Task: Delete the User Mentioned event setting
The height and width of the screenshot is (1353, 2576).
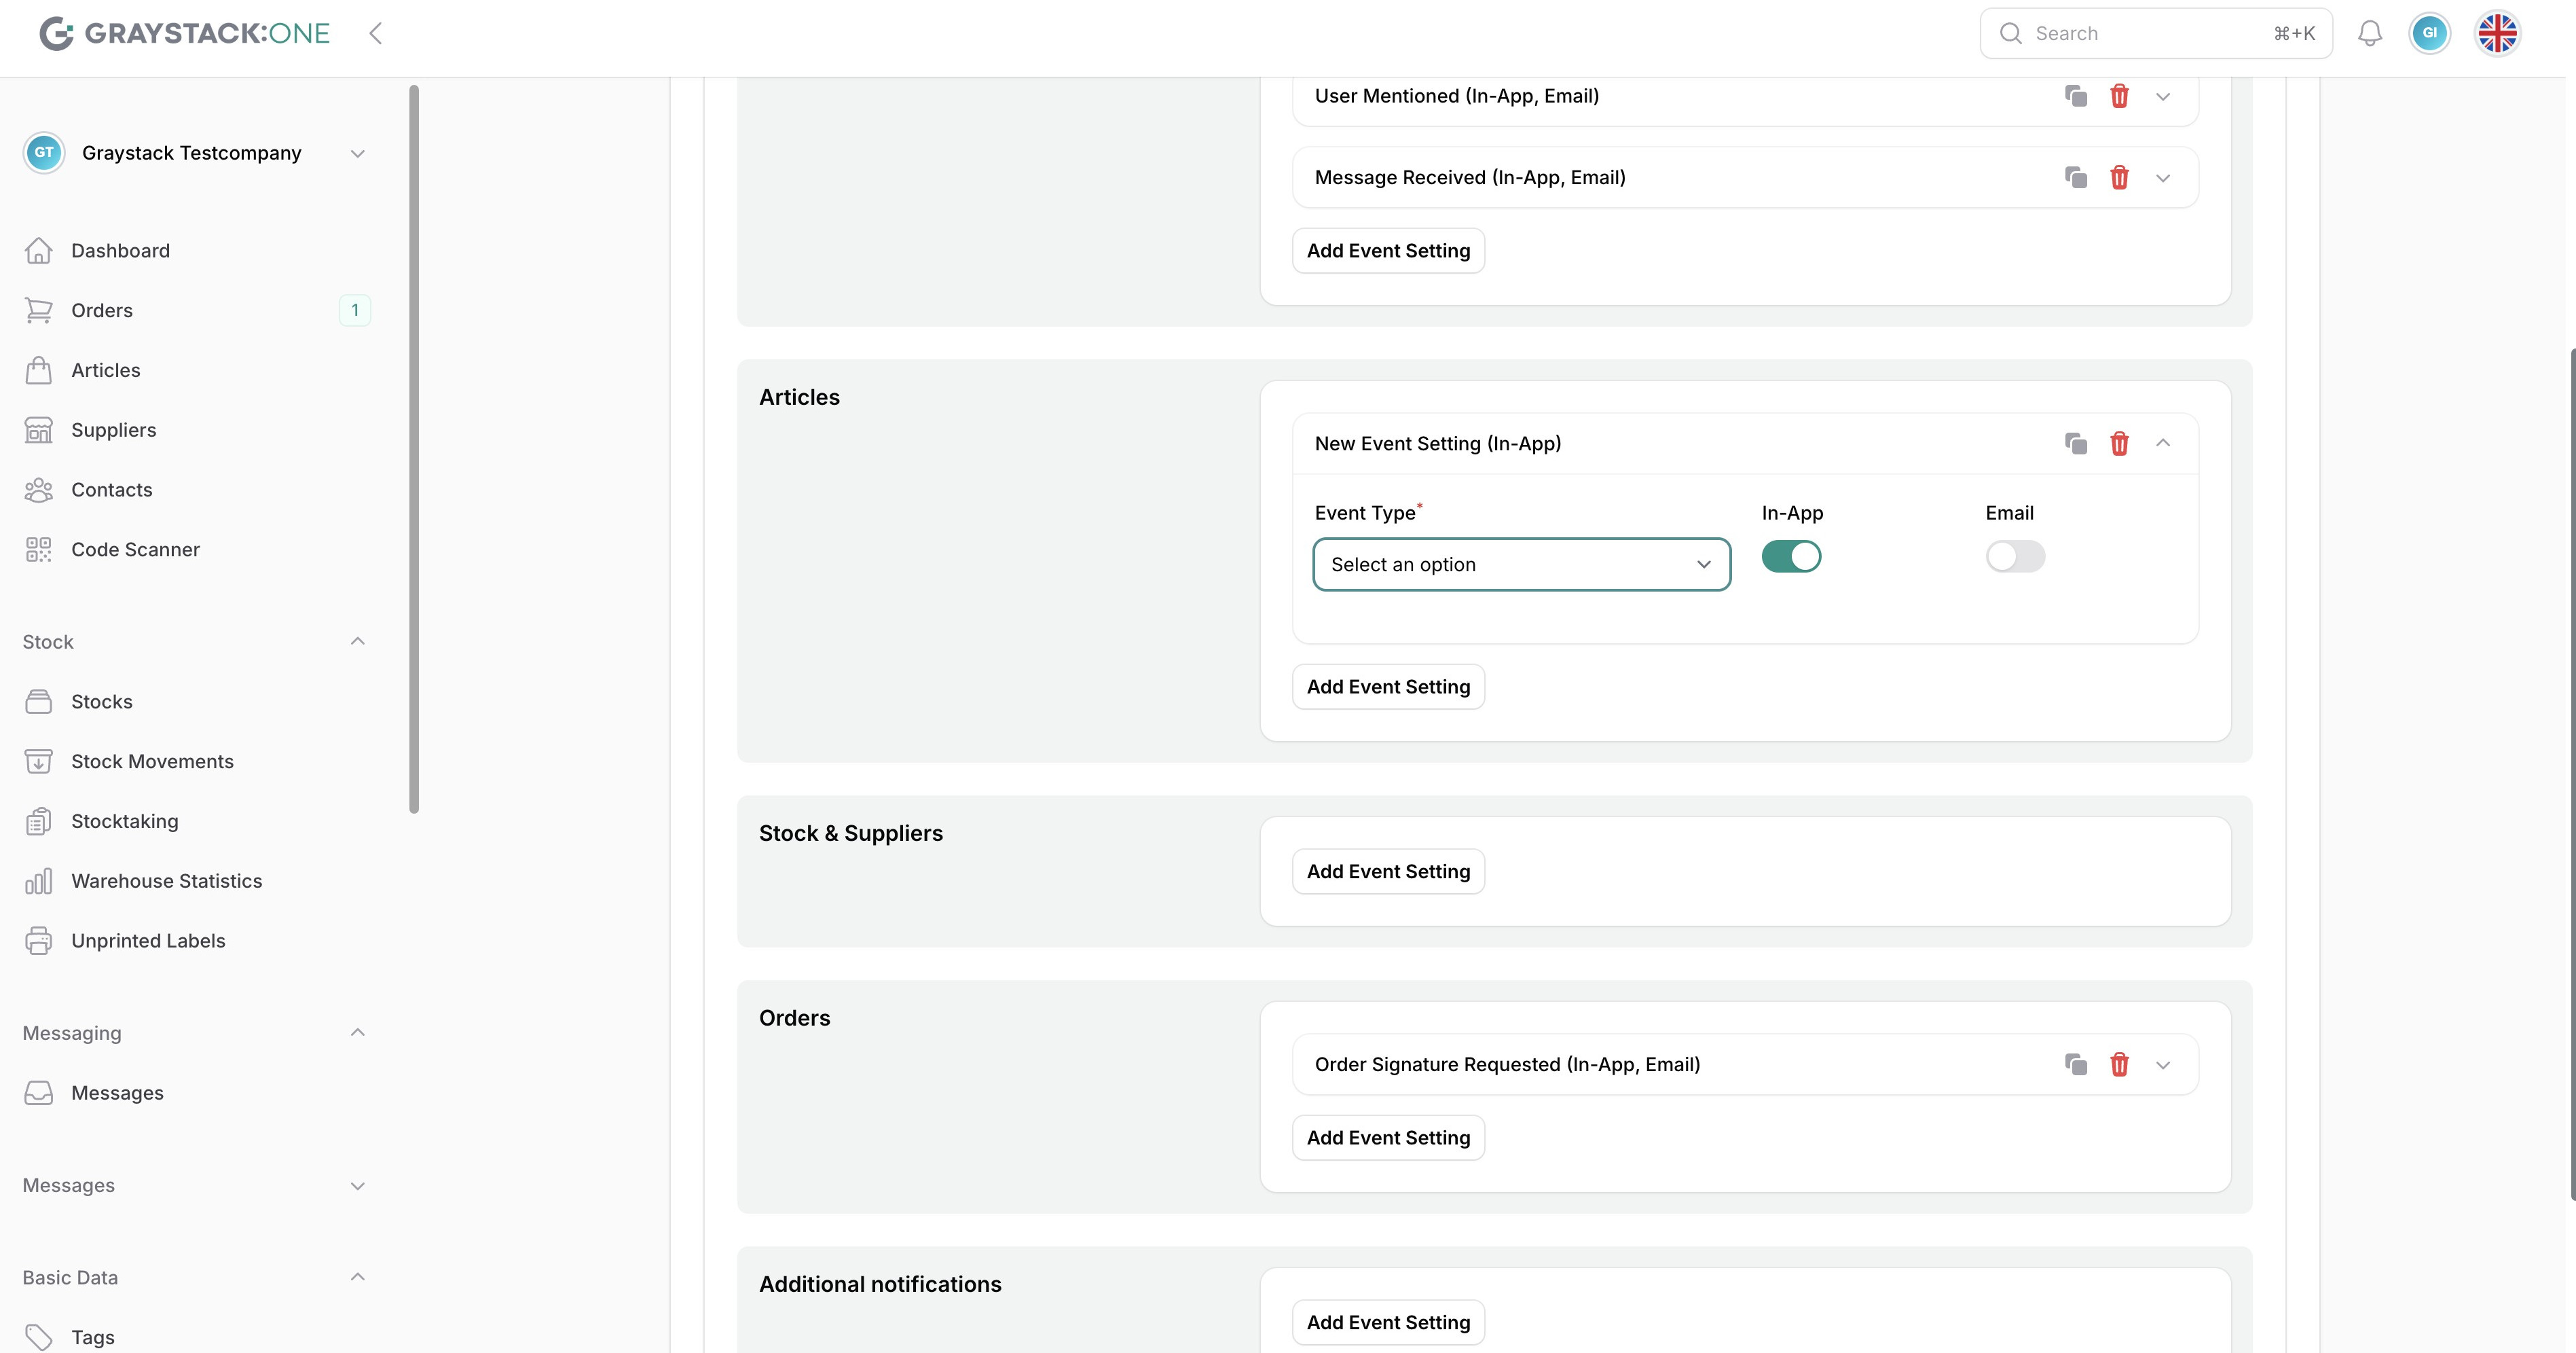Action: click(2119, 96)
